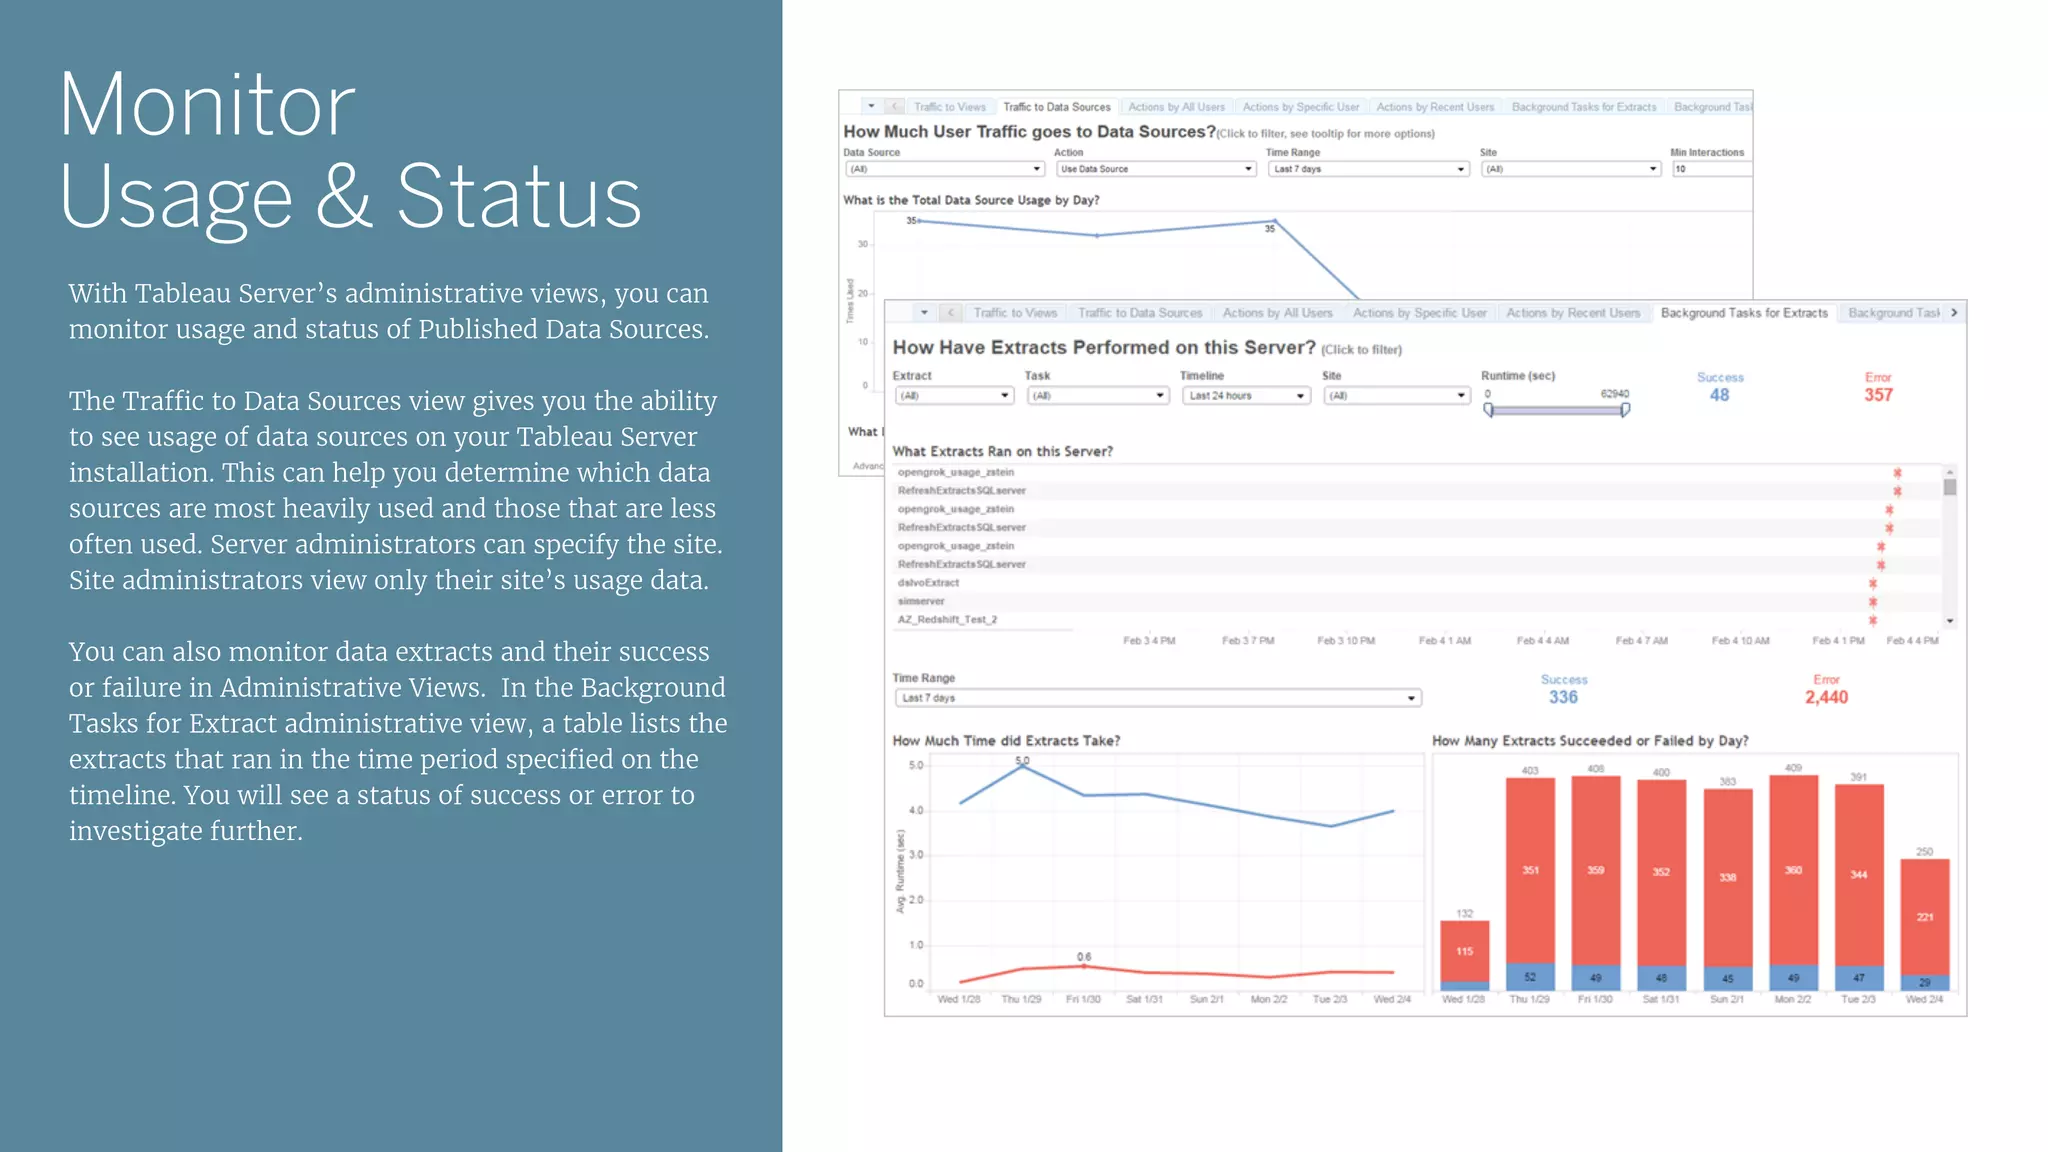This screenshot has height=1152, width=2048.
Task: Open the Time Range Last 7 days dropdown
Action: (x=1157, y=698)
